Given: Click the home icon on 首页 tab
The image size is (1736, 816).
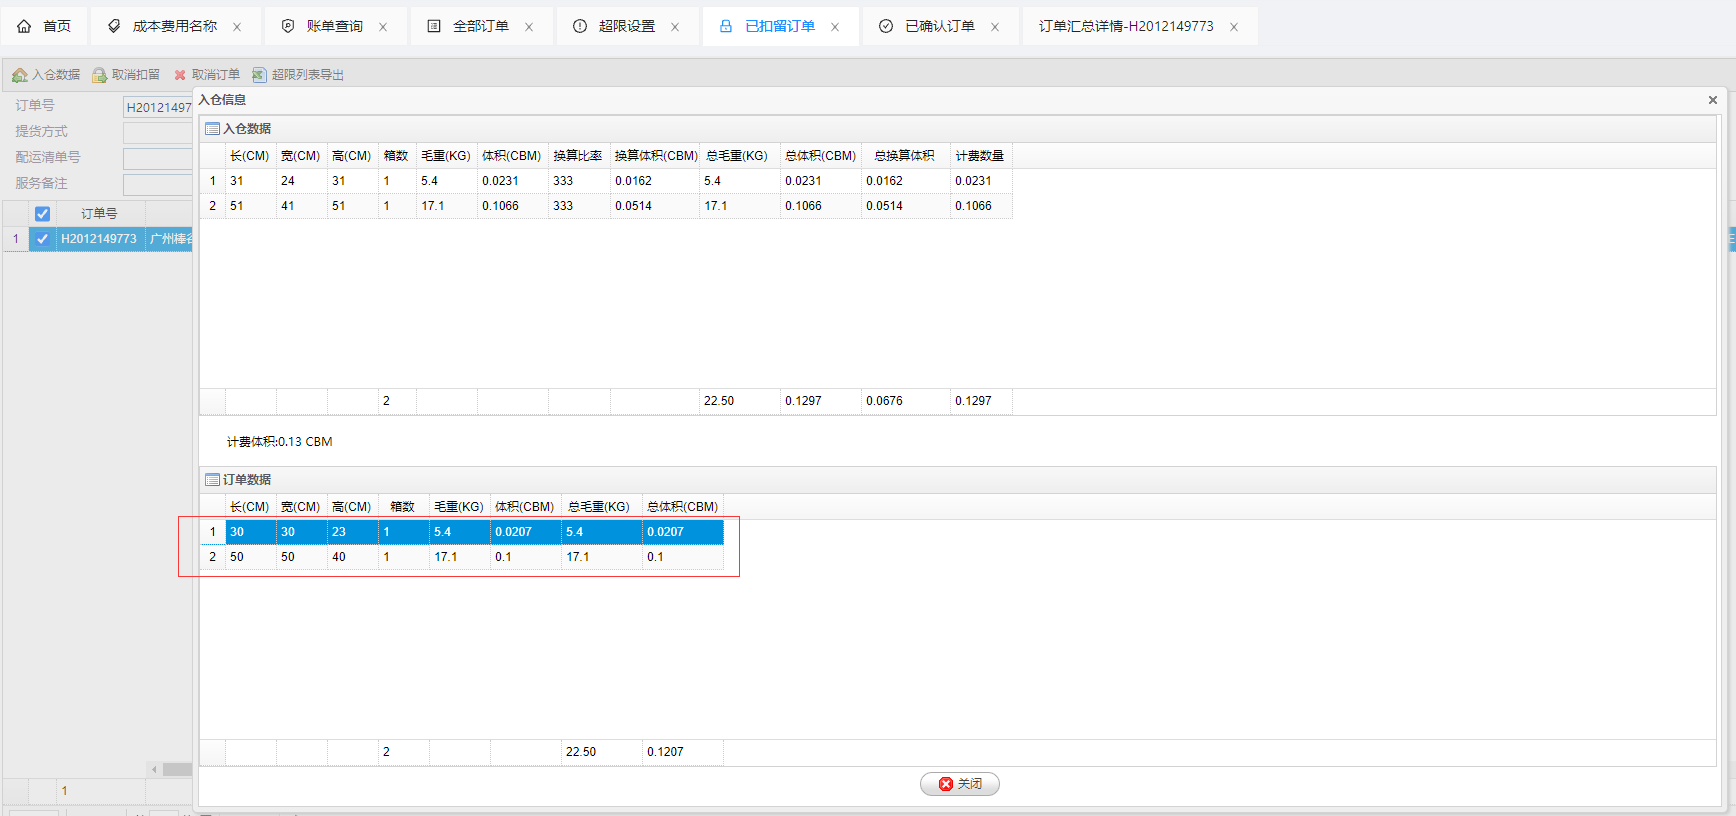Looking at the screenshot, I should click(25, 26).
